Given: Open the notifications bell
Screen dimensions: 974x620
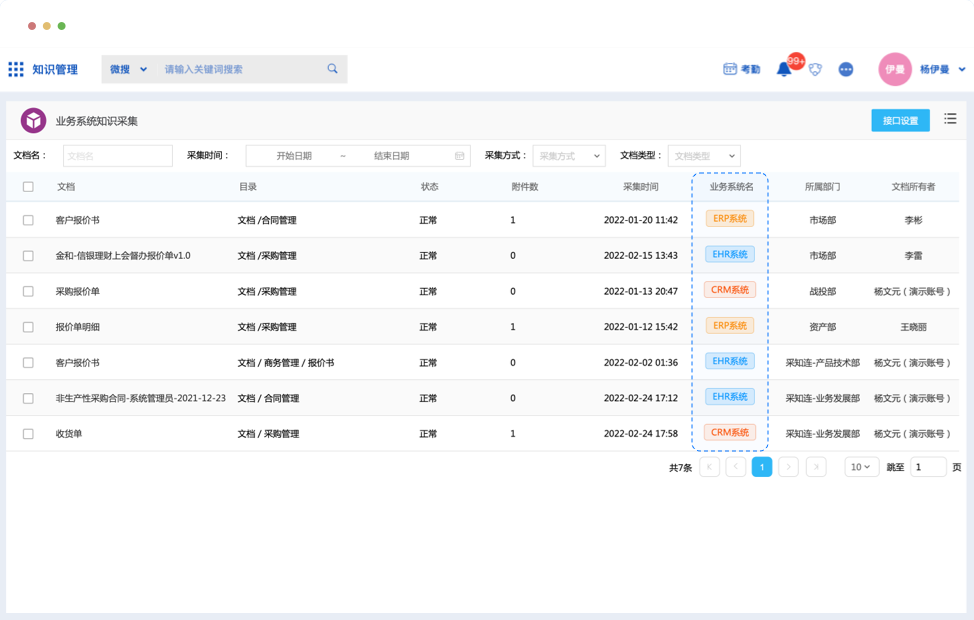Looking at the screenshot, I should tap(784, 69).
